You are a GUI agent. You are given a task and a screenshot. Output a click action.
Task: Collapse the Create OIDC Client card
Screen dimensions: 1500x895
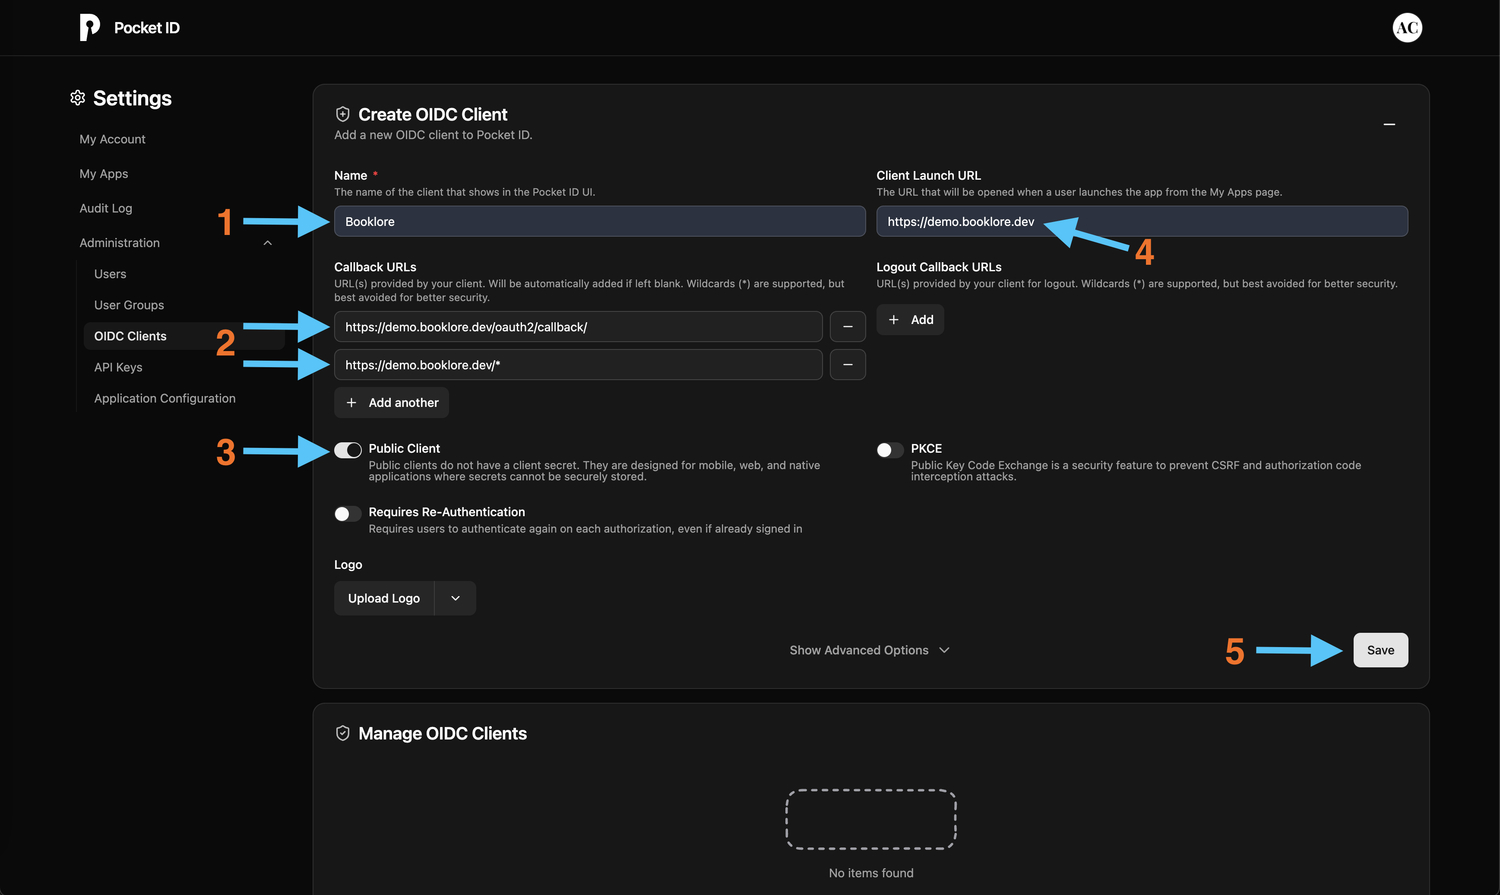coord(1389,124)
